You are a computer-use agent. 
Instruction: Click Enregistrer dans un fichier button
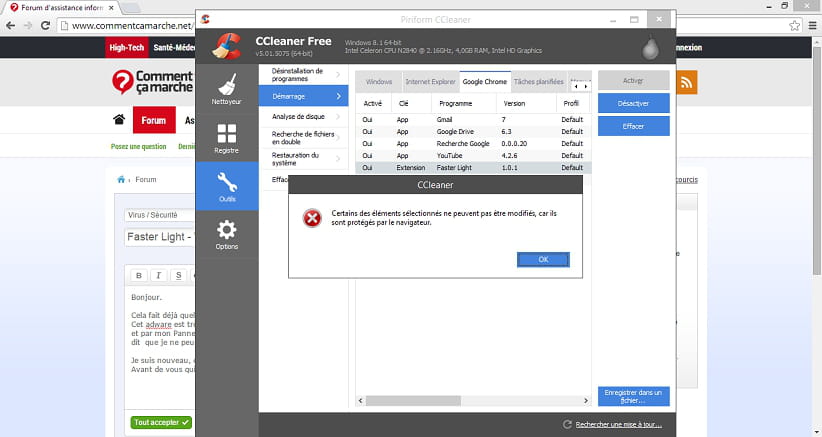click(x=633, y=396)
